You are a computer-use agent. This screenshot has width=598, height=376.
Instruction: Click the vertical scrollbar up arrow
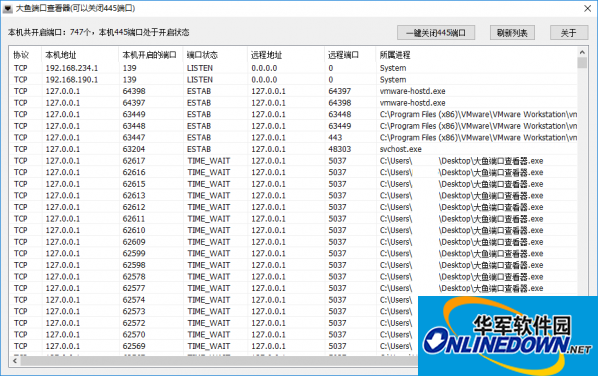[582, 52]
